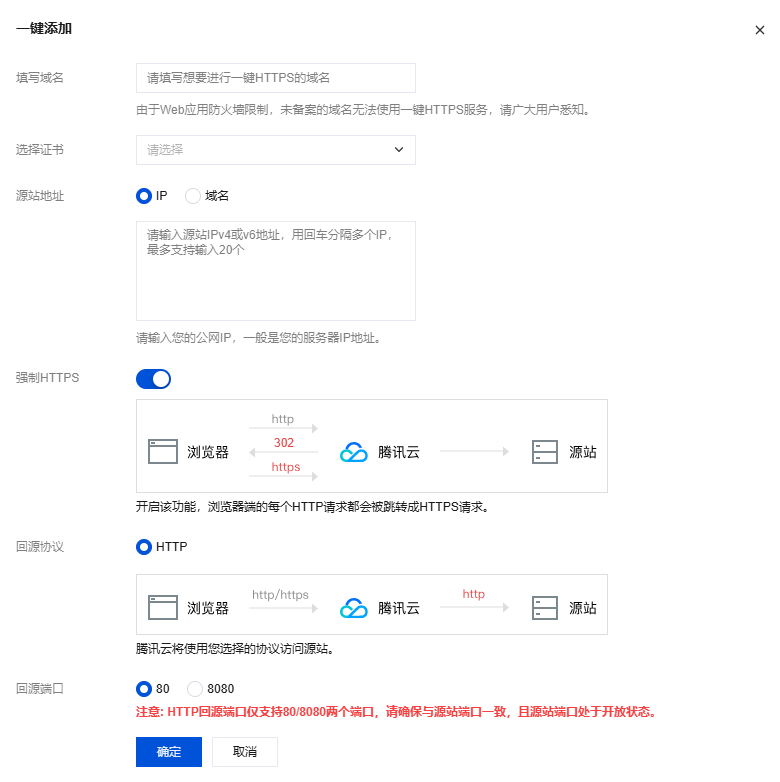The image size is (780, 782).
Task: Click origin server icon in 强制HTTPS diagram
Action: pos(545,452)
